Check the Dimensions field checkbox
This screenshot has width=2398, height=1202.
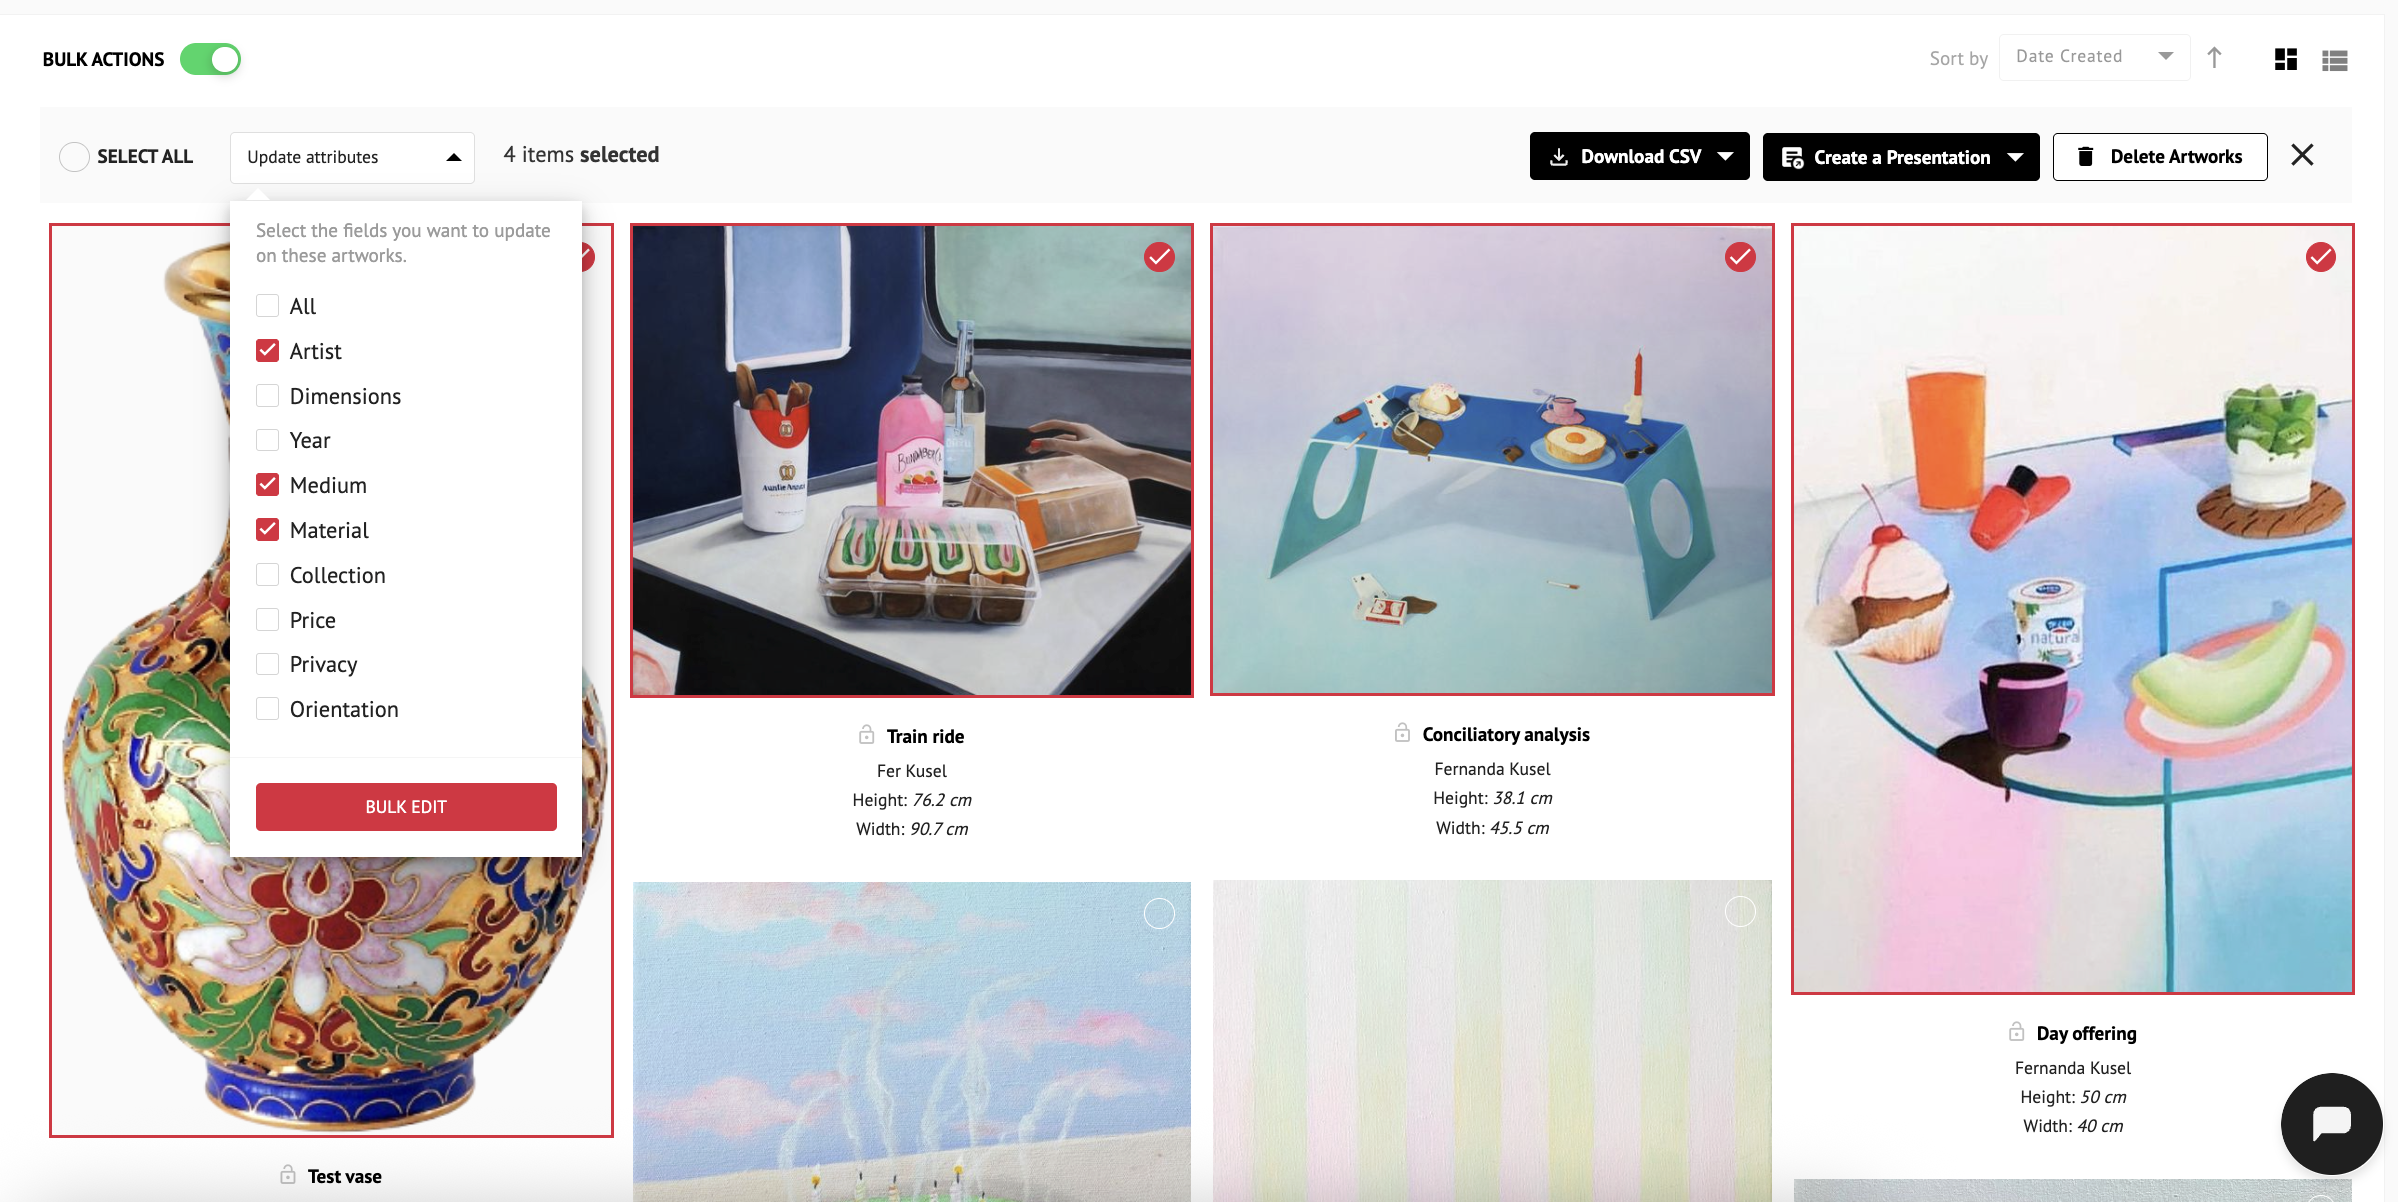click(x=267, y=395)
